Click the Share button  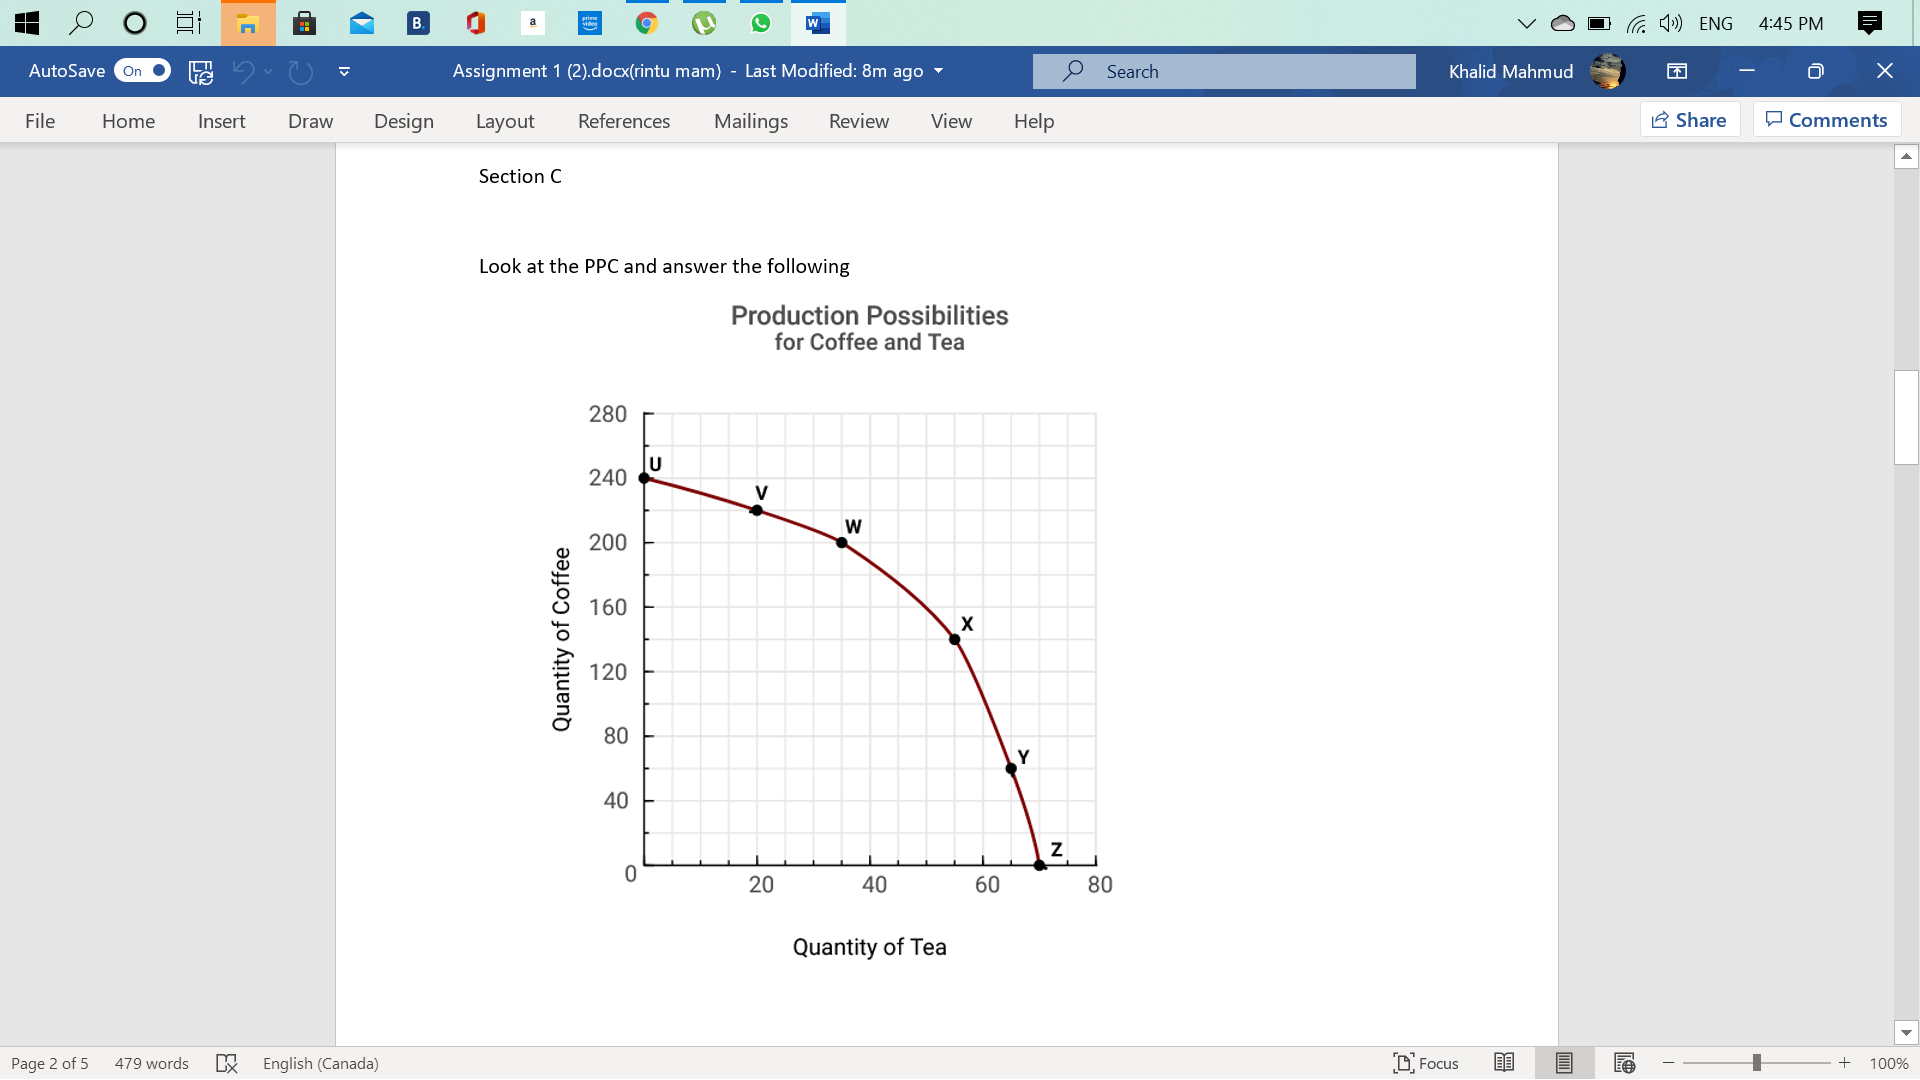tap(1690, 120)
